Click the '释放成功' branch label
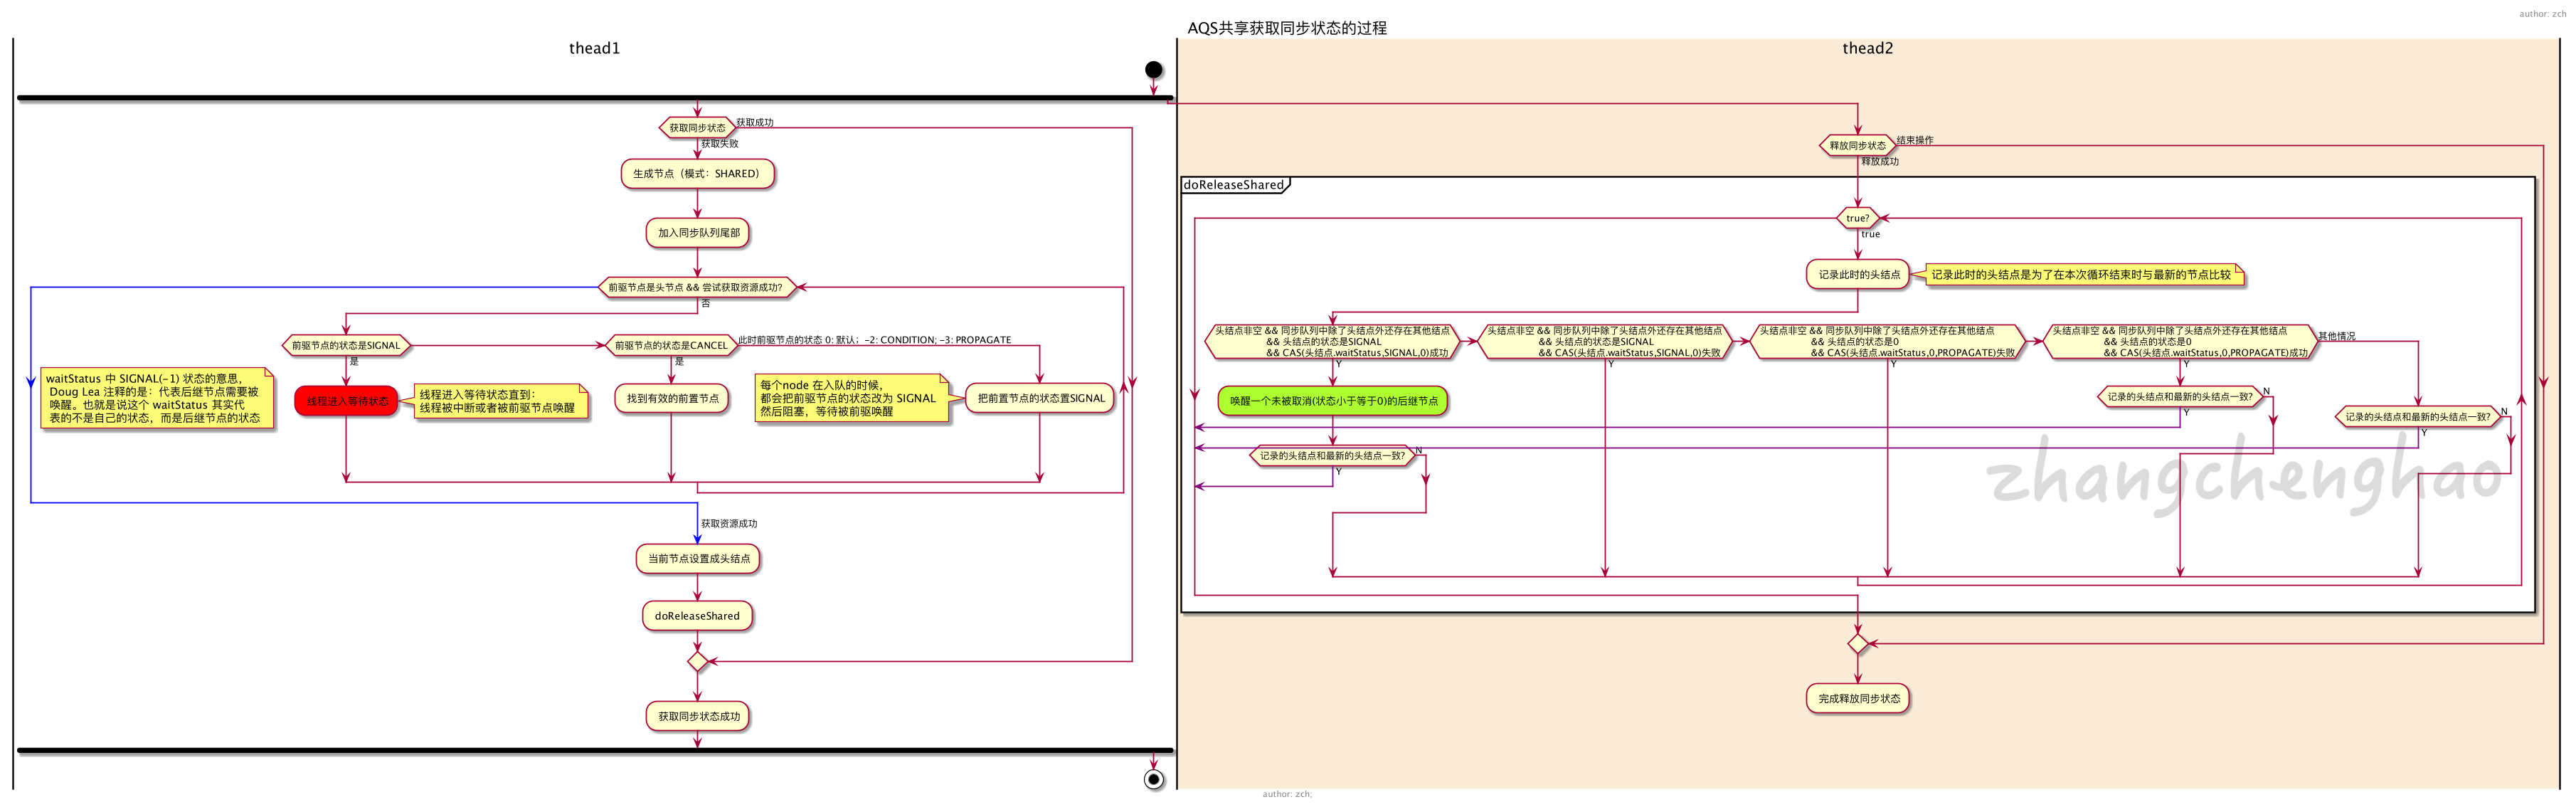Image resolution: width=2576 pixels, height=807 pixels. pyautogui.click(x=1879, y=161)
